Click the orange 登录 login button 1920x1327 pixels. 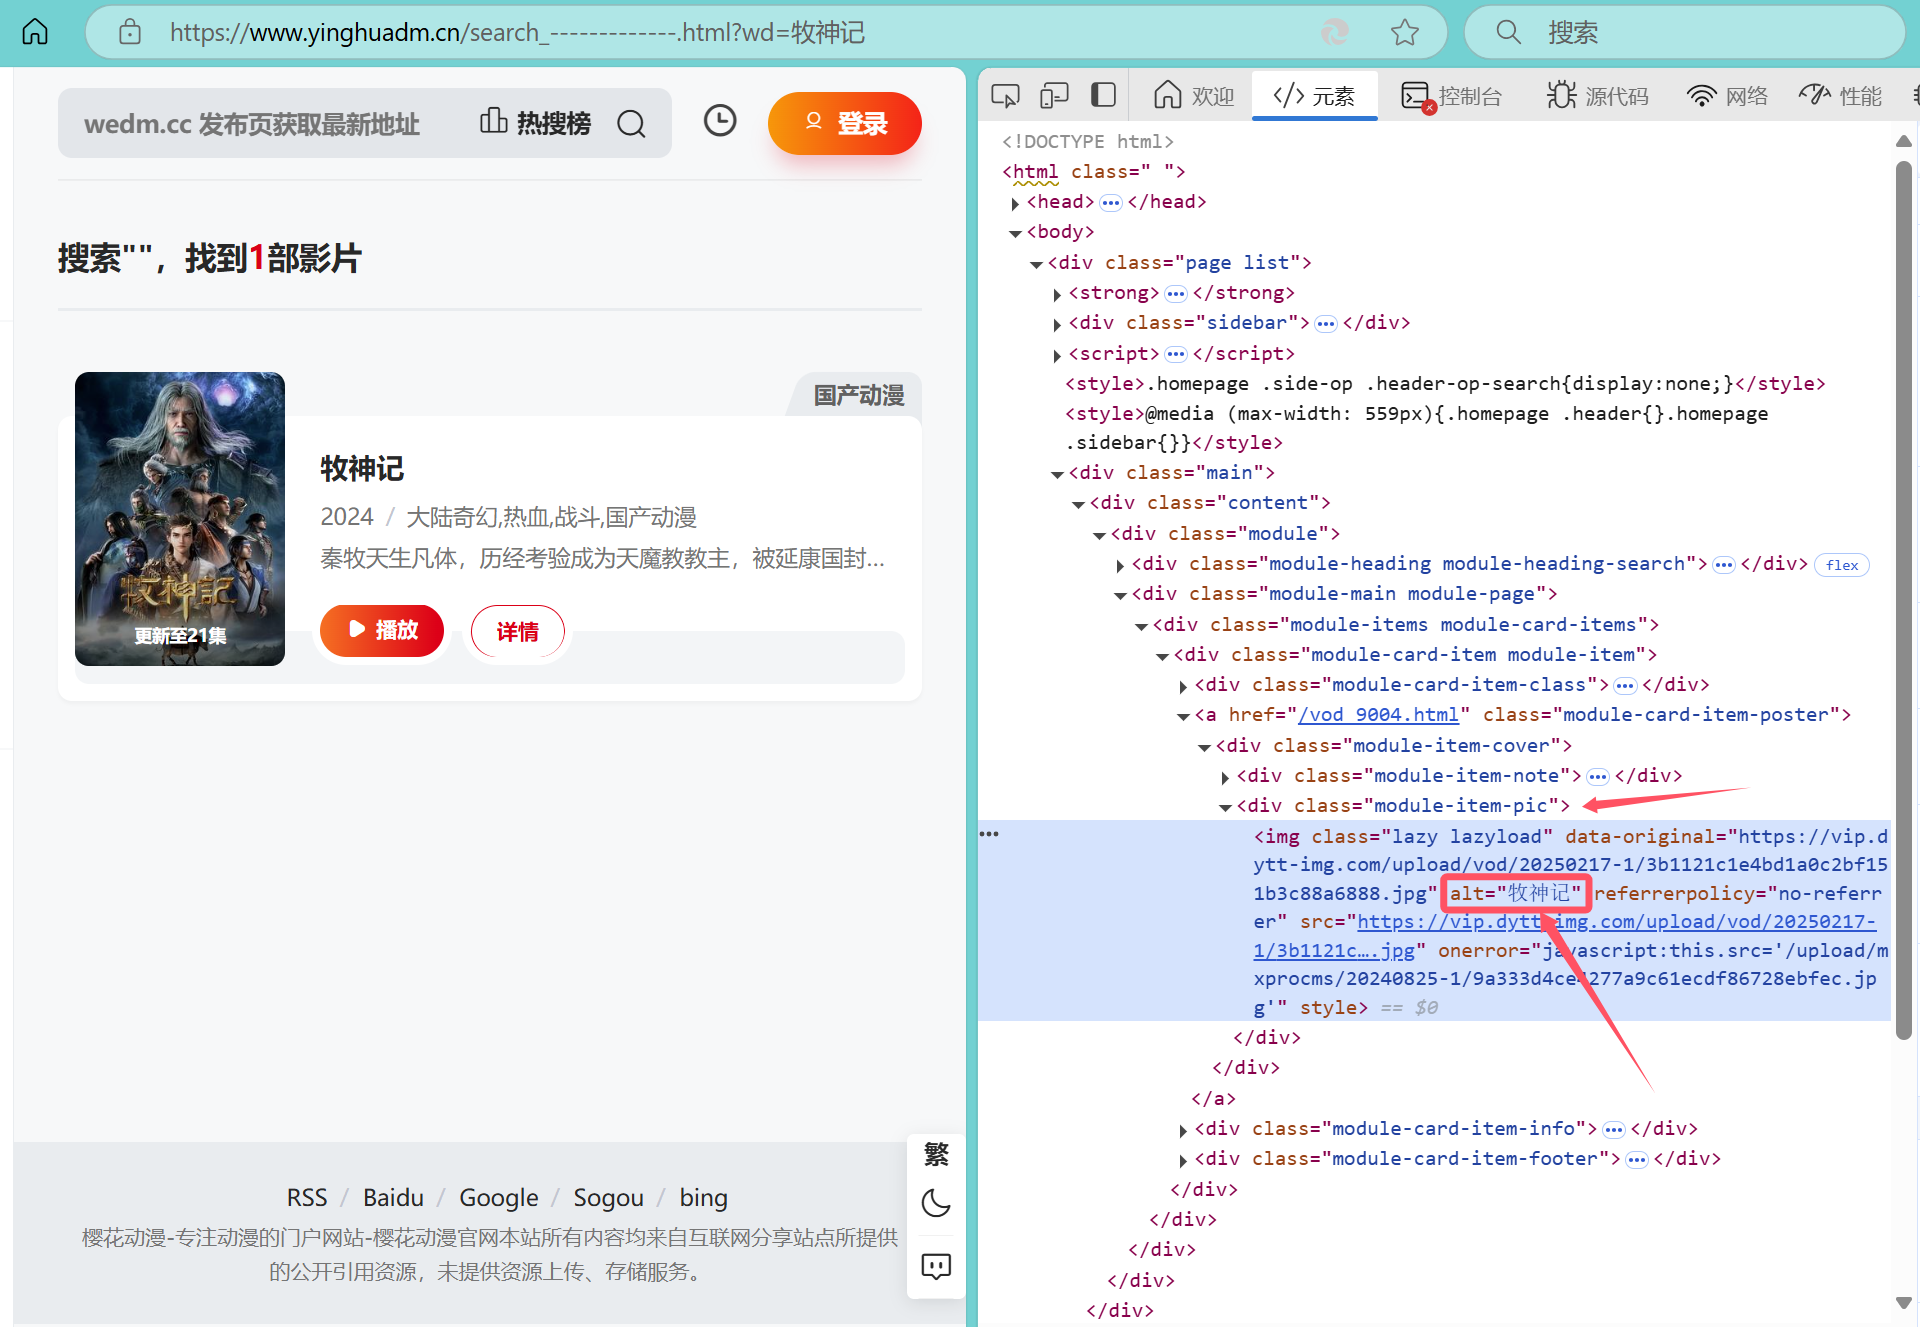[845, 124]
